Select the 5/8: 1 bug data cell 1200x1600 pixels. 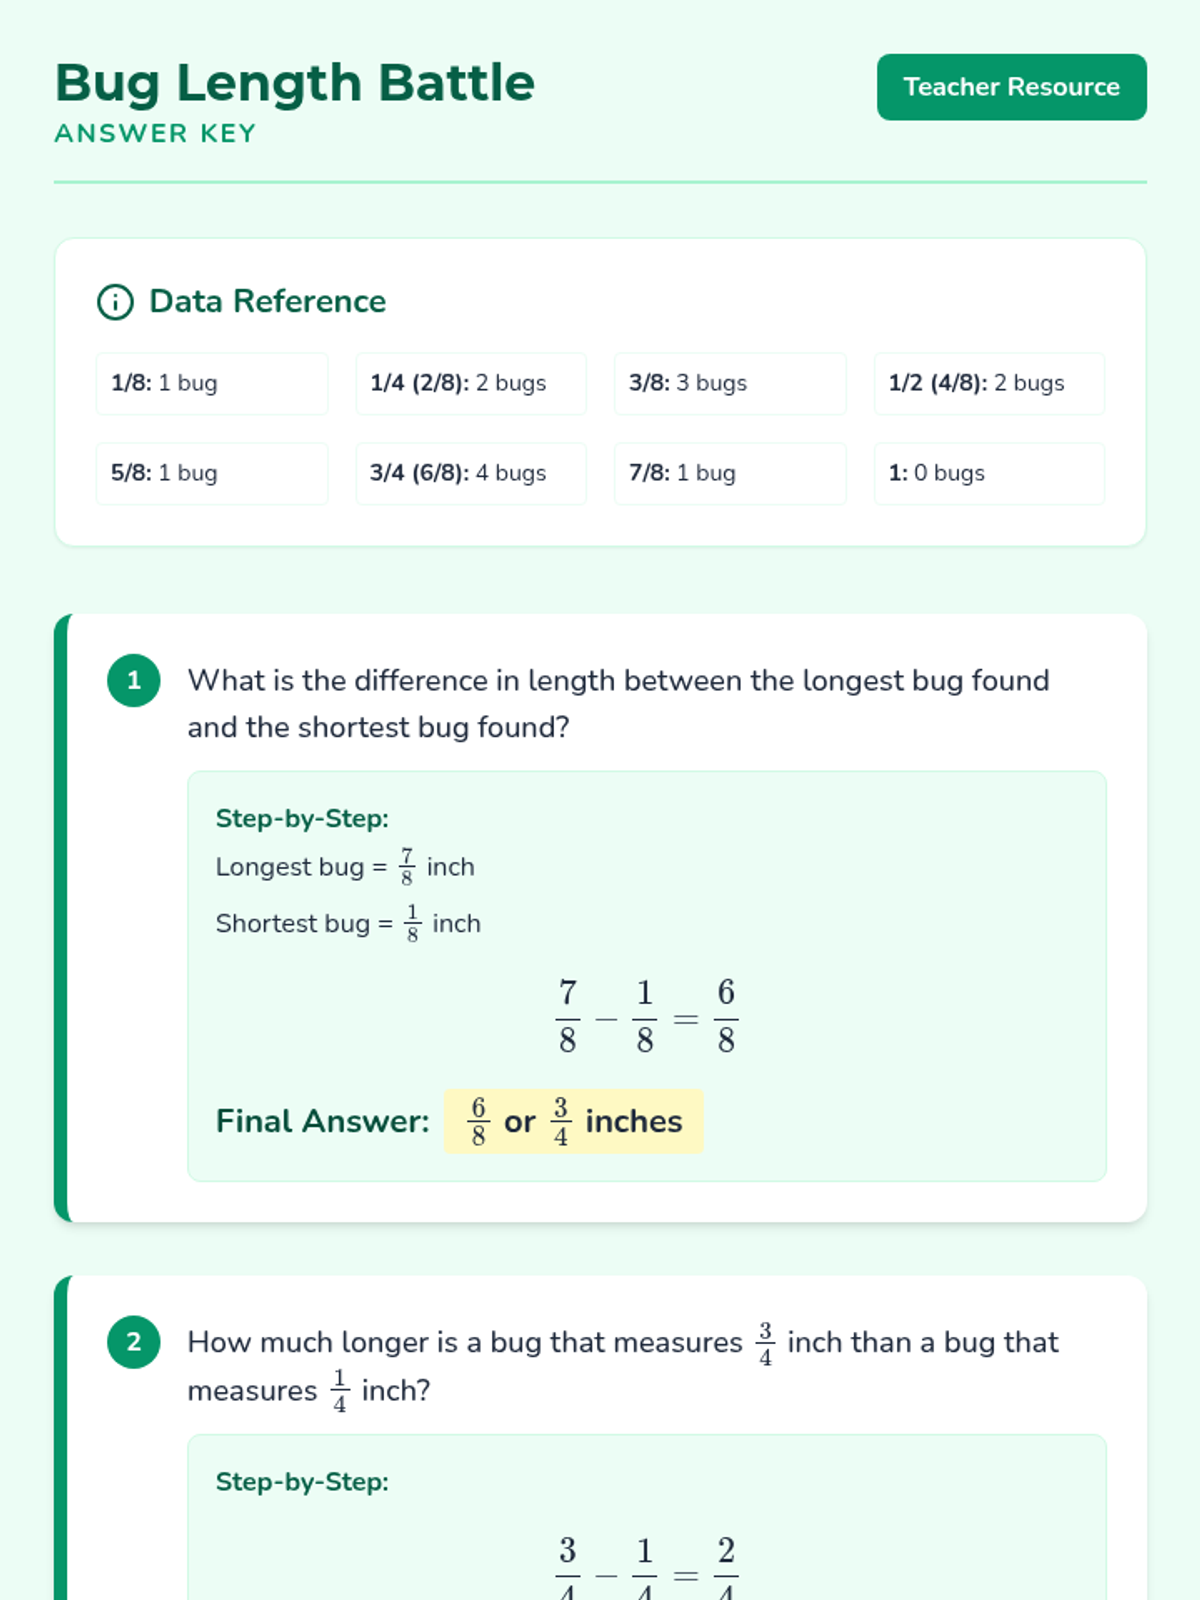click(211, 473)
